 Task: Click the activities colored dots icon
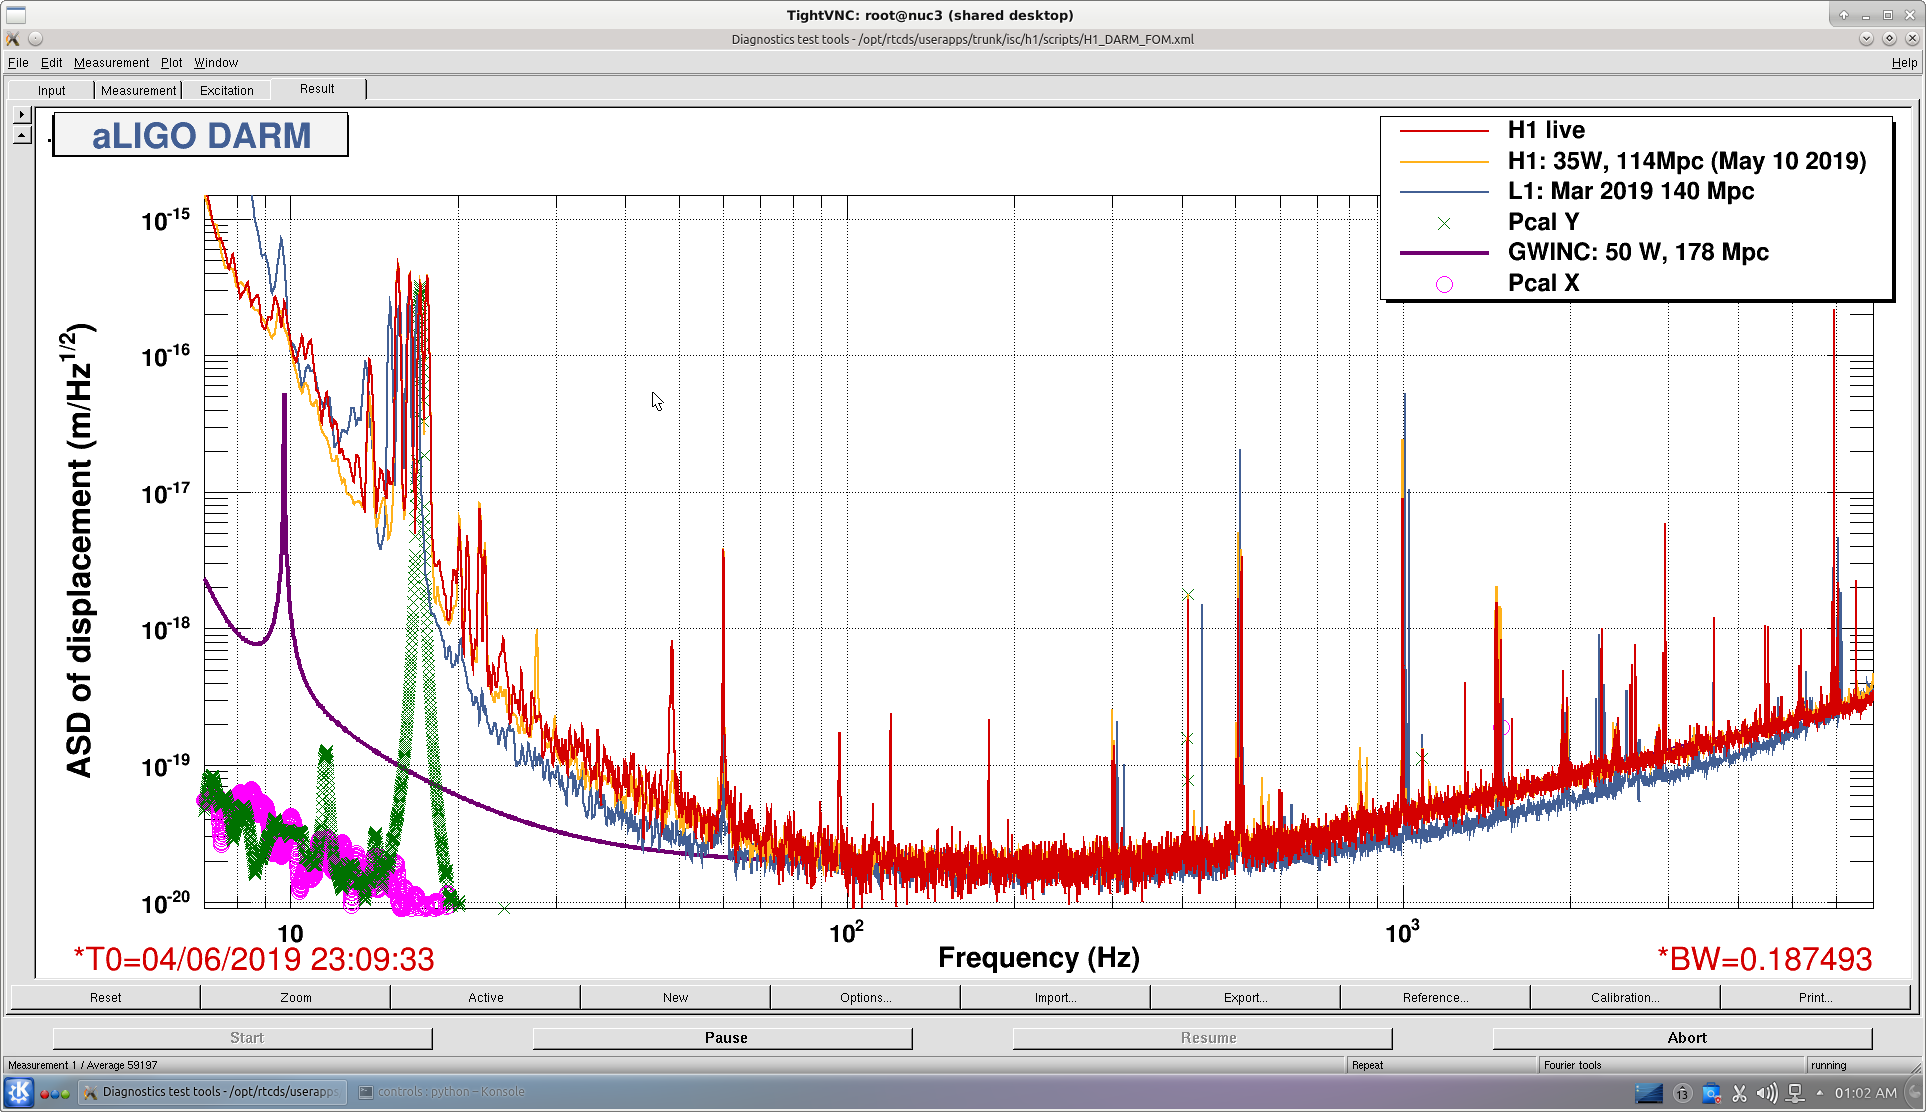(55, 1093)
